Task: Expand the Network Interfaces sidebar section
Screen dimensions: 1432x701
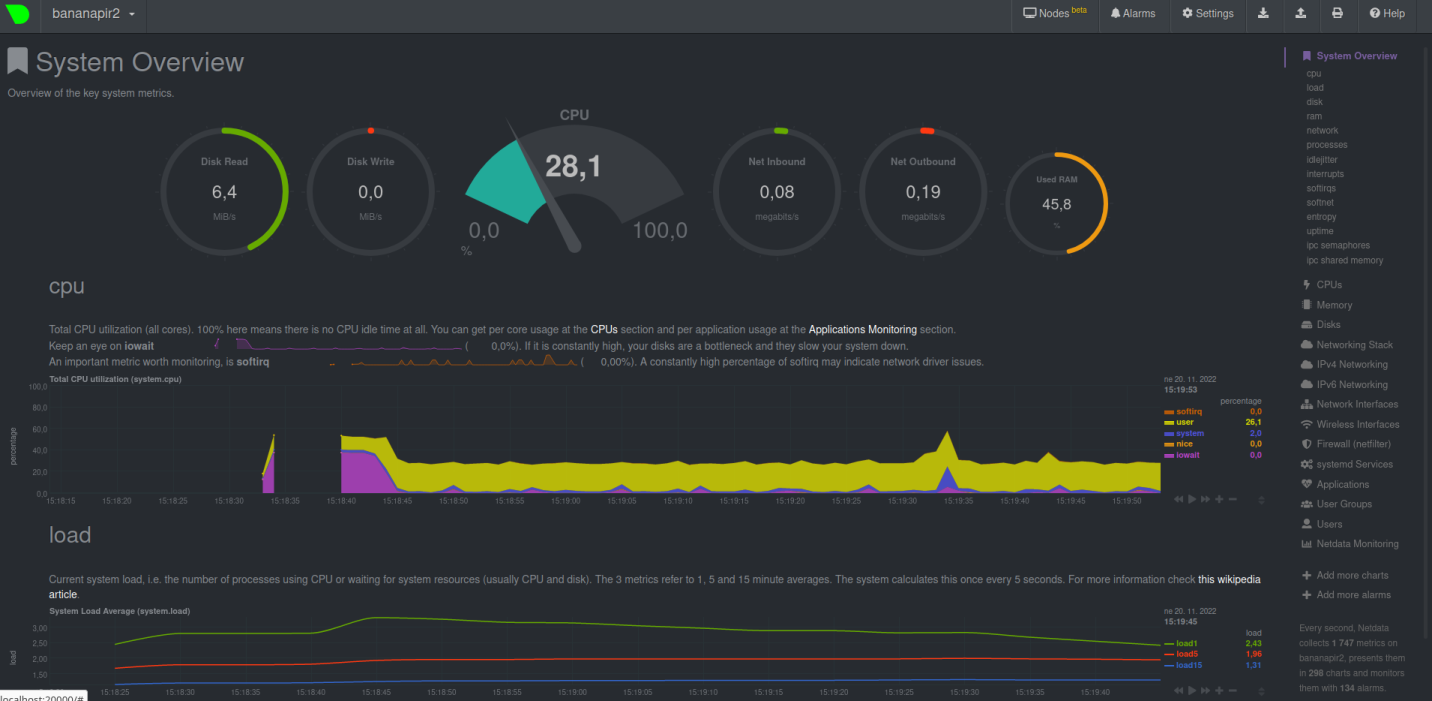Action: pyautogui.click(x=1356, y=404)
